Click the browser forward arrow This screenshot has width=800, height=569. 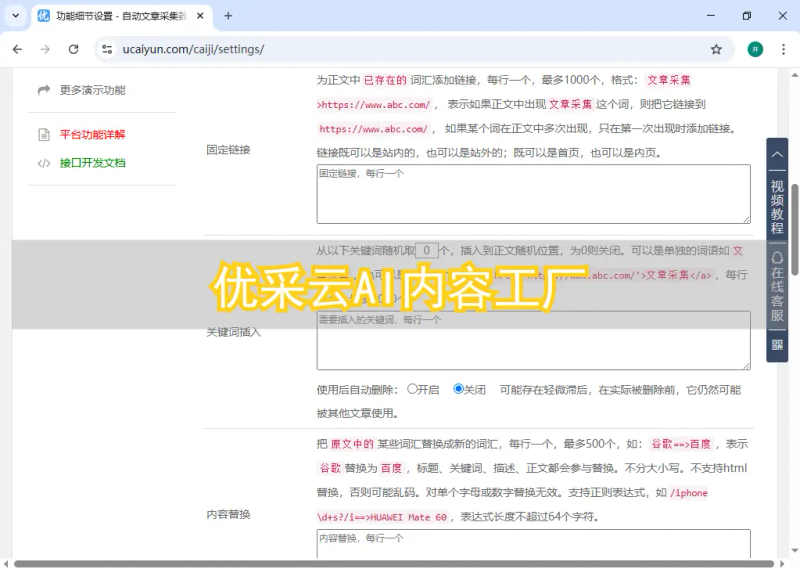point(45,49)
